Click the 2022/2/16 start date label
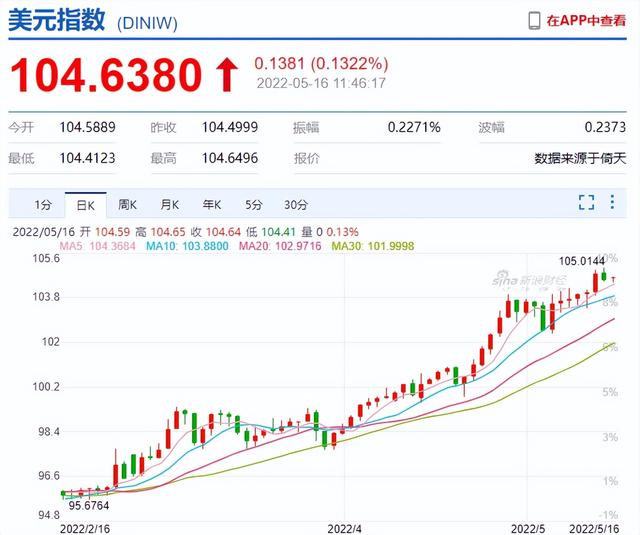 (x=85, y=529)
